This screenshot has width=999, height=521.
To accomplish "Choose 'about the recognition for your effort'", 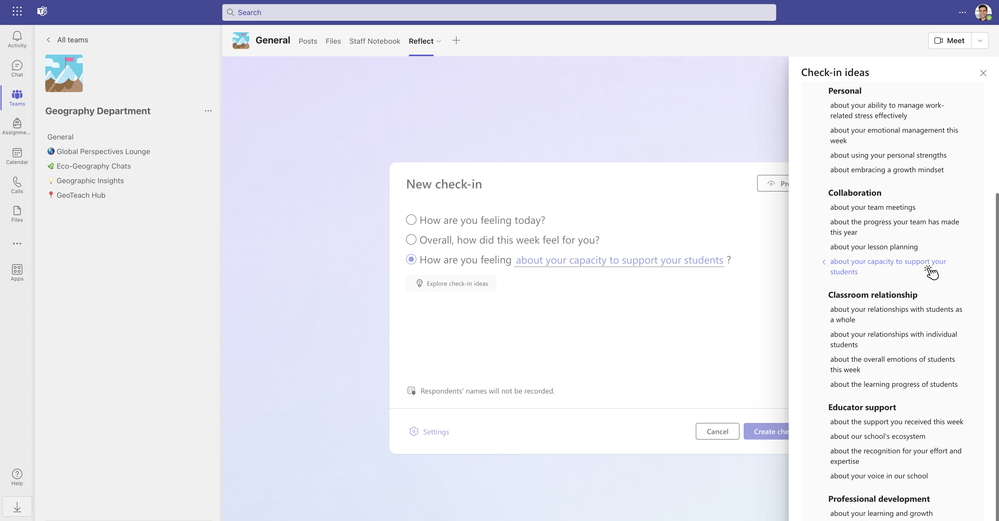I will coord(896,456).
